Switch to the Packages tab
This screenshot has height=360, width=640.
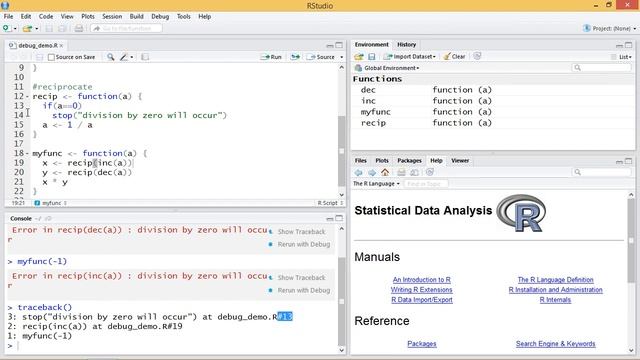click(409, 160)
